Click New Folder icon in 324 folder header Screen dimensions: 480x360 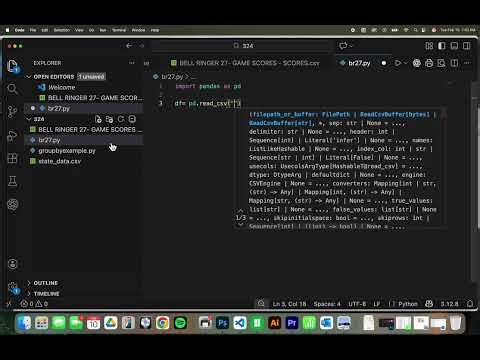(x=109, y=119)
